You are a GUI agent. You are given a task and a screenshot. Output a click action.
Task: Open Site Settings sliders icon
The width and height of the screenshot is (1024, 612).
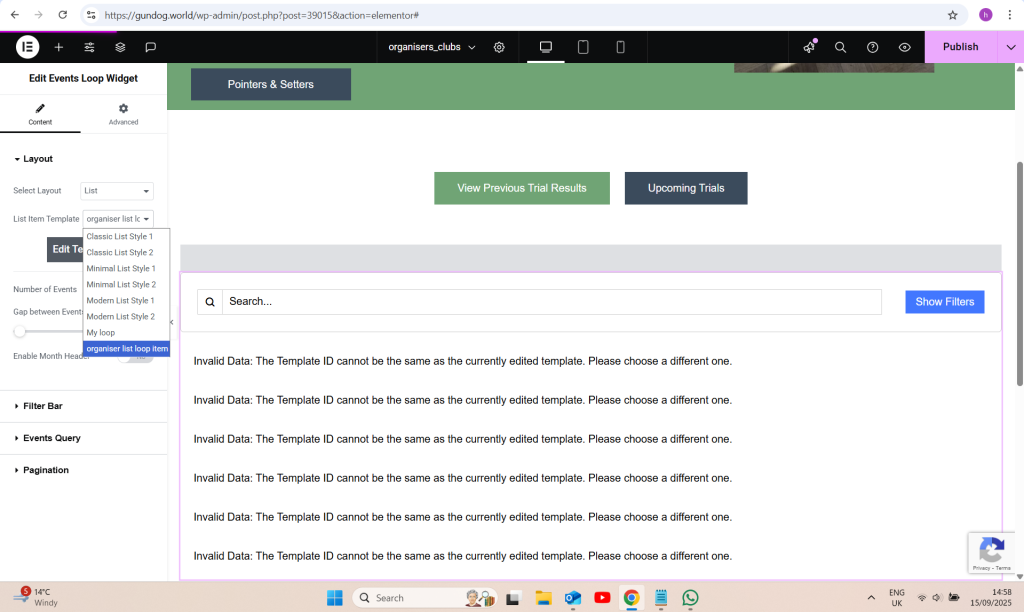[89, 47]
